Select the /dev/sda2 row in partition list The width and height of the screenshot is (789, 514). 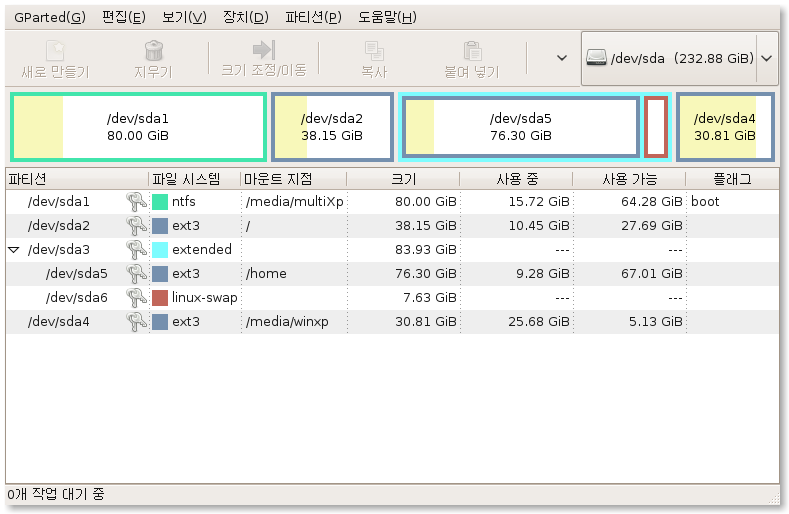(392, 226)
